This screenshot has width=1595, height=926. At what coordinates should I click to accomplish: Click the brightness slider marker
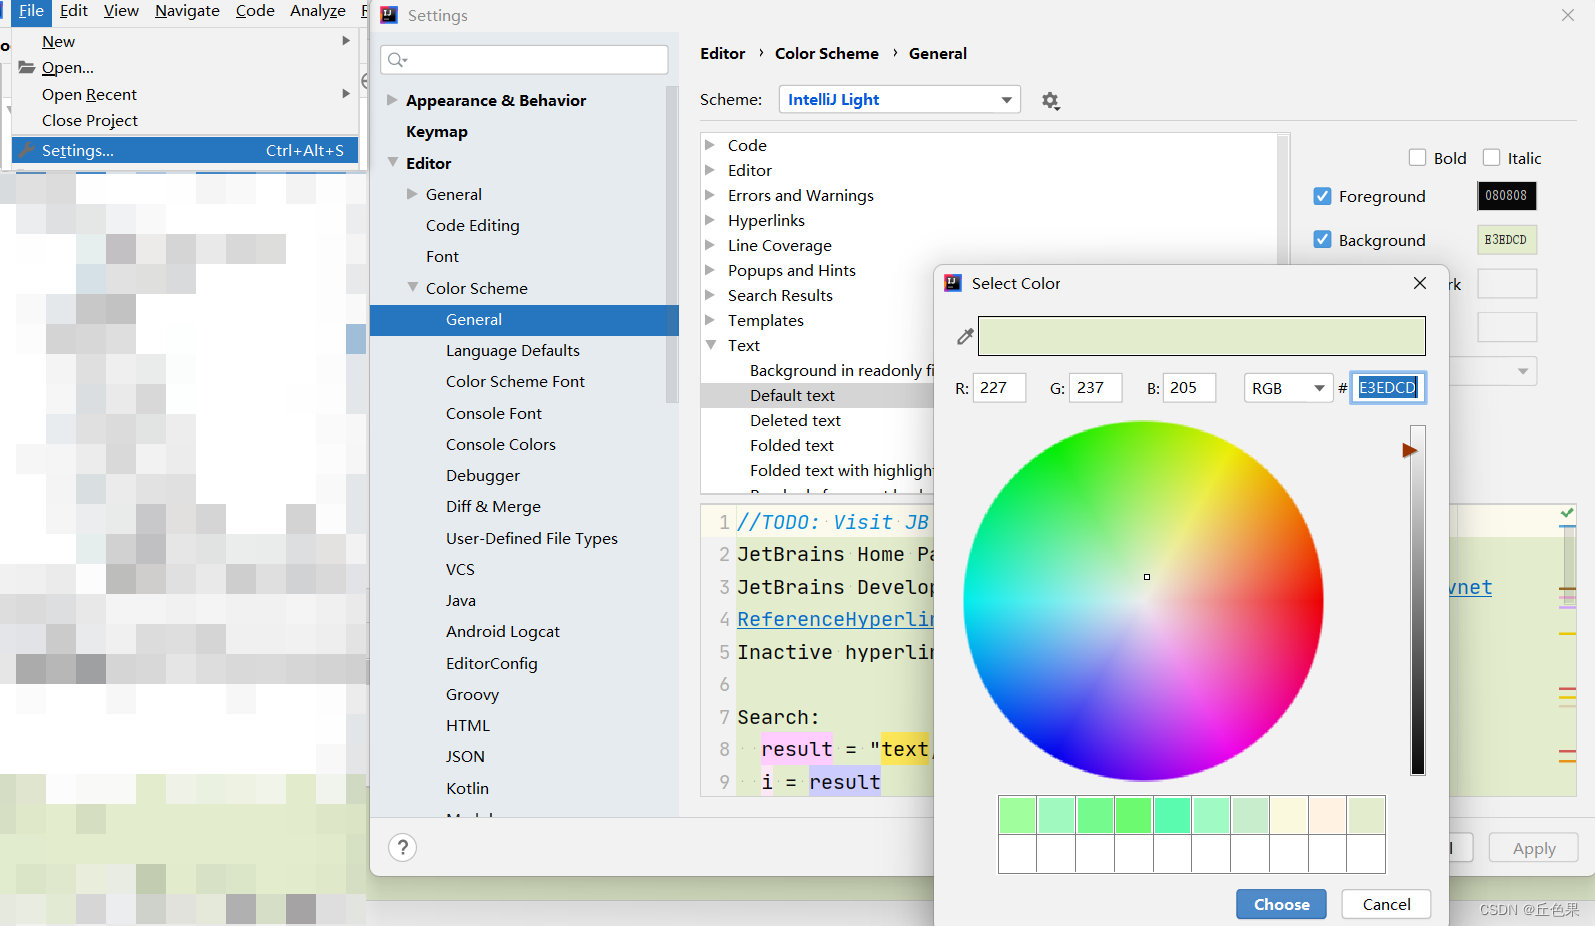[x=1410, y=451]
